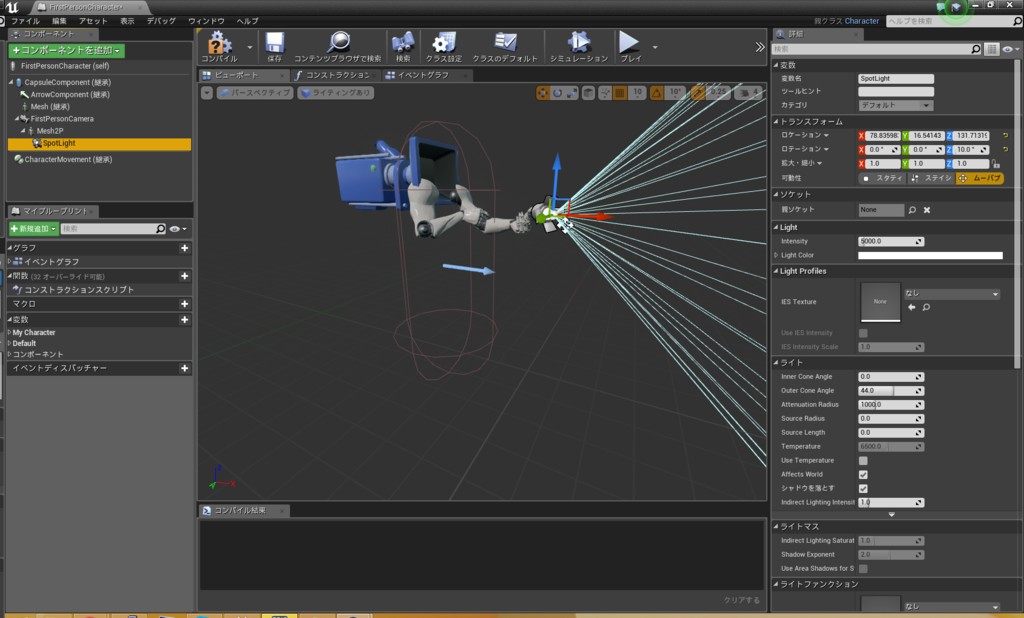Screen dimensions: 1024x618
Task: Select the rotate gizmo mode icon
Action: click(x=557, y=93)
